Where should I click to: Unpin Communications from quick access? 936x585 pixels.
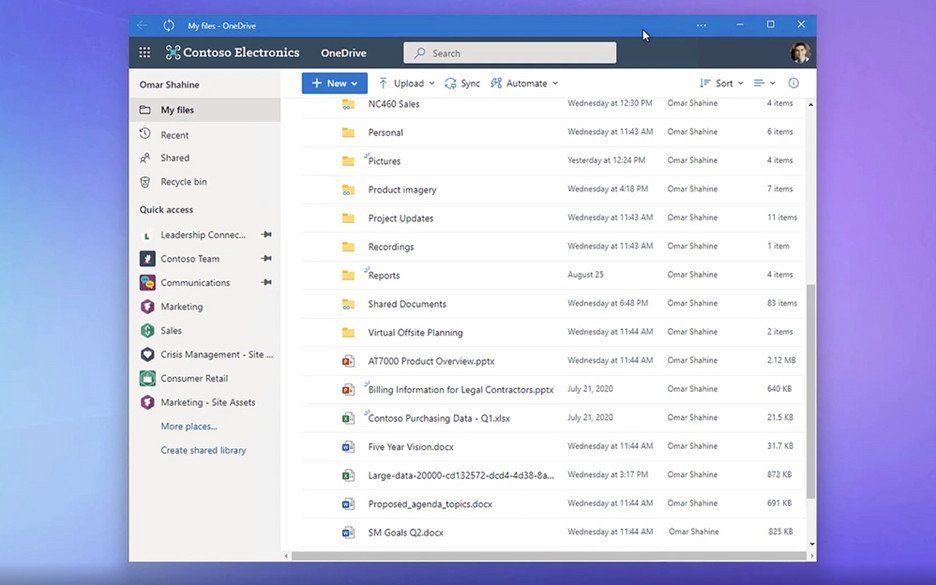pos(267,282)
